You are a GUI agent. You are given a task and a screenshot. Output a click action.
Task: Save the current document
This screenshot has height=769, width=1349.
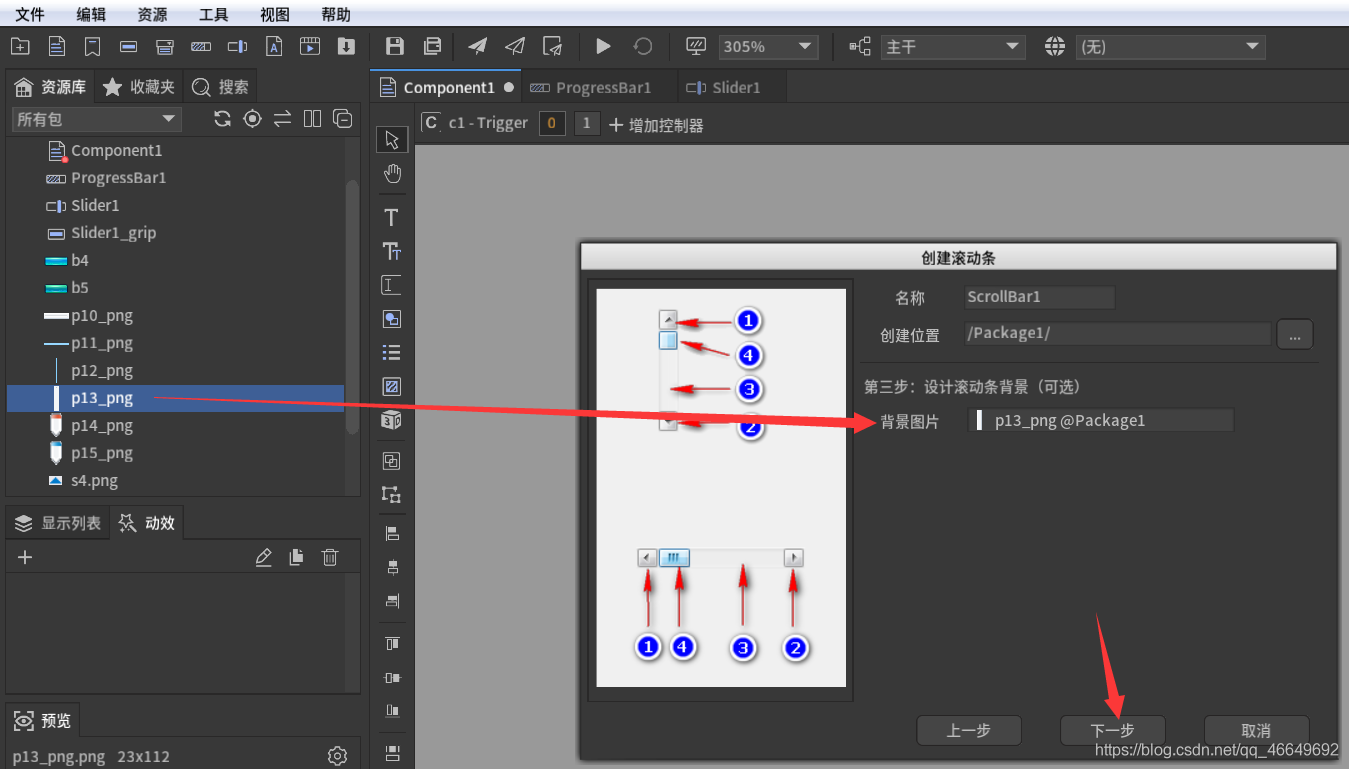click(395, 47)
